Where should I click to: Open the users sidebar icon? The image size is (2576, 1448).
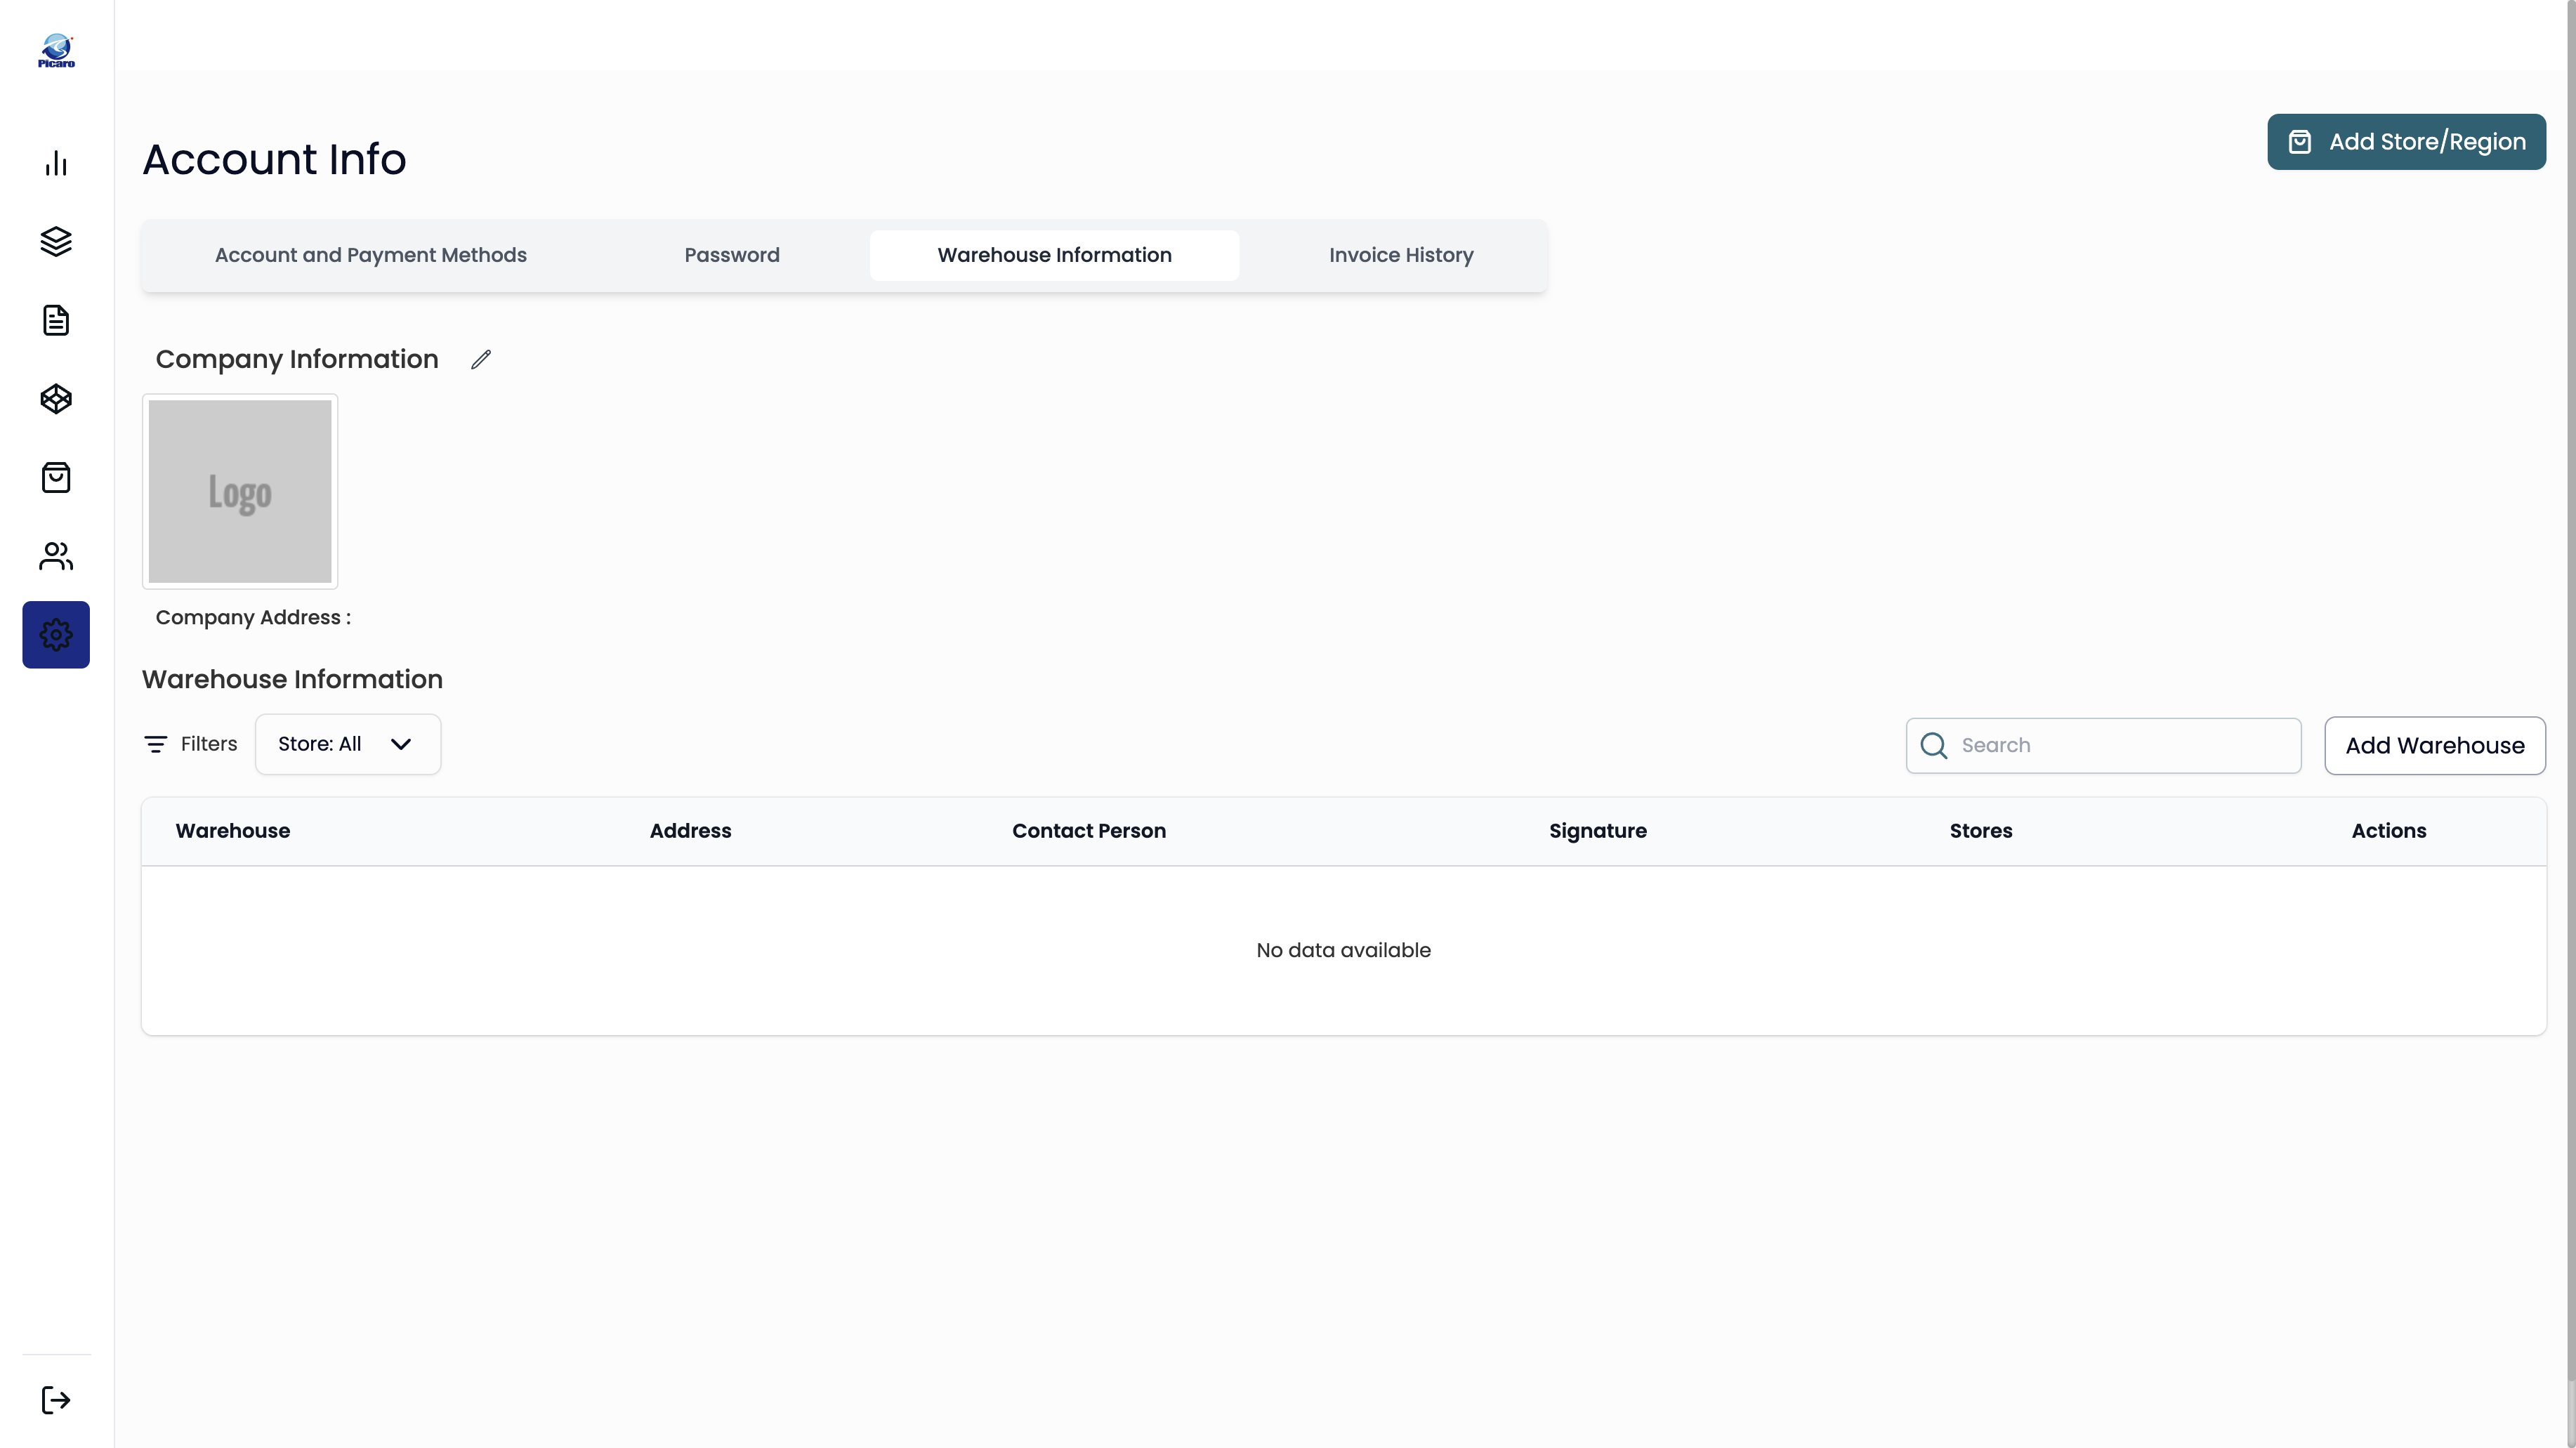56,556
